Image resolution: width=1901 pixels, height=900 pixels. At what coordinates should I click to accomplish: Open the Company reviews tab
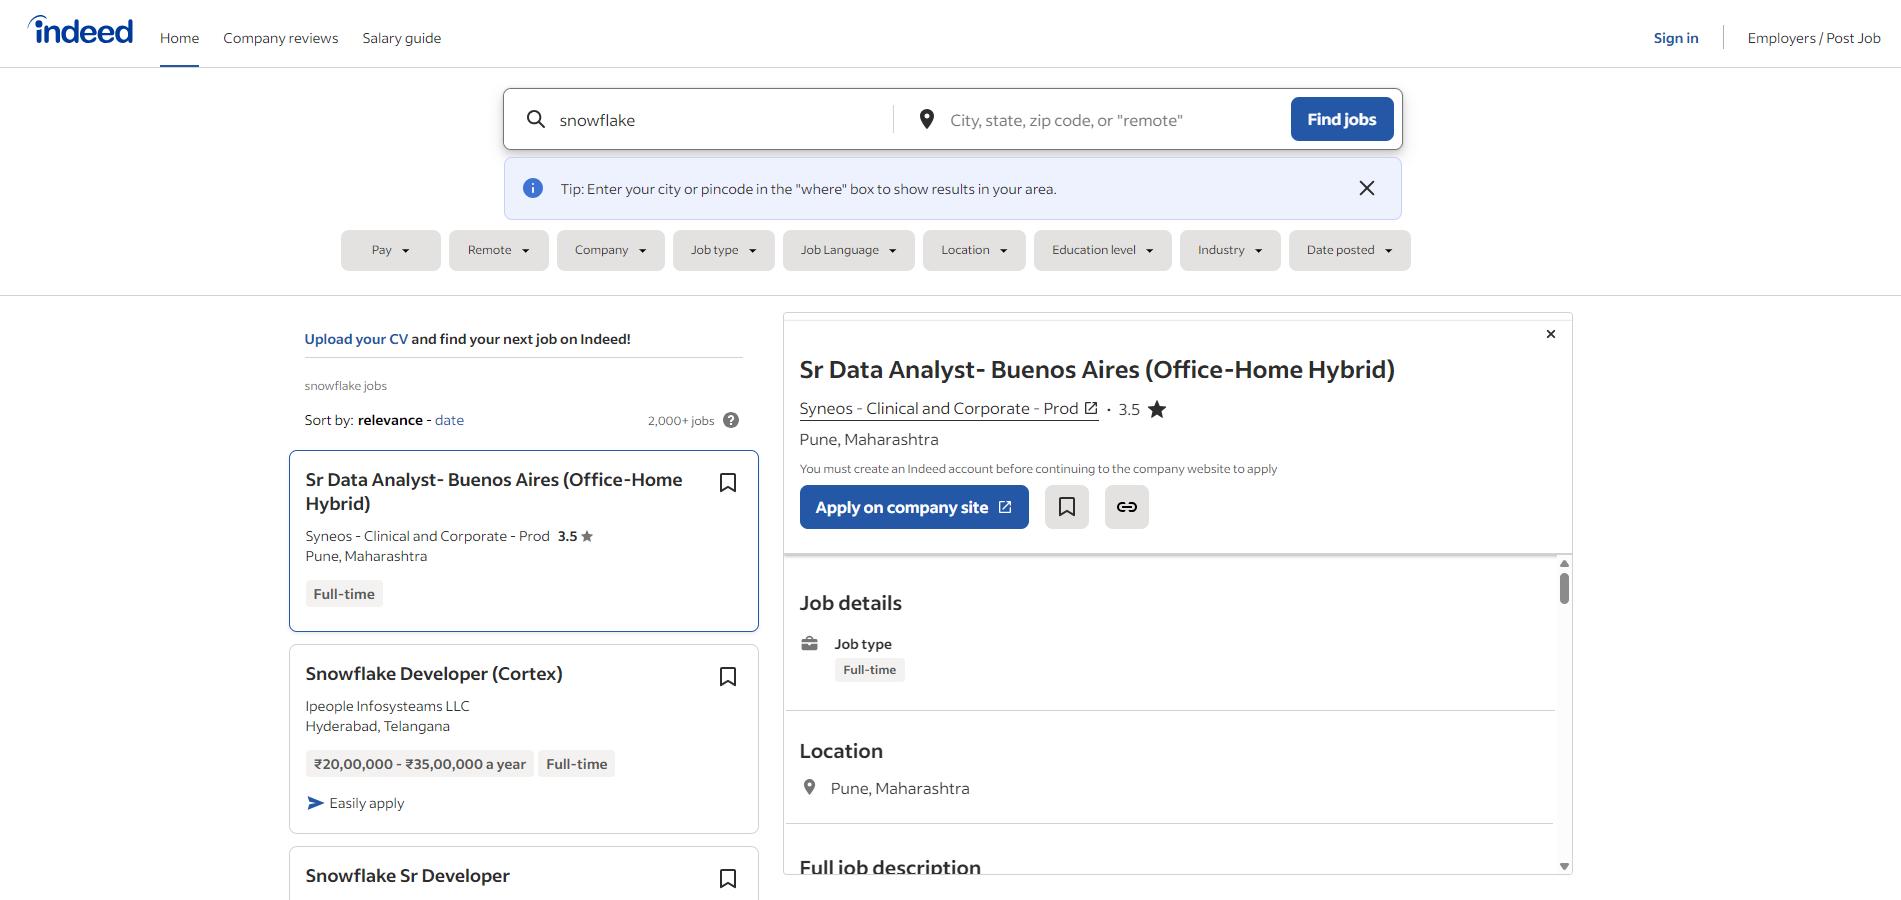click(x=280, y=38)
